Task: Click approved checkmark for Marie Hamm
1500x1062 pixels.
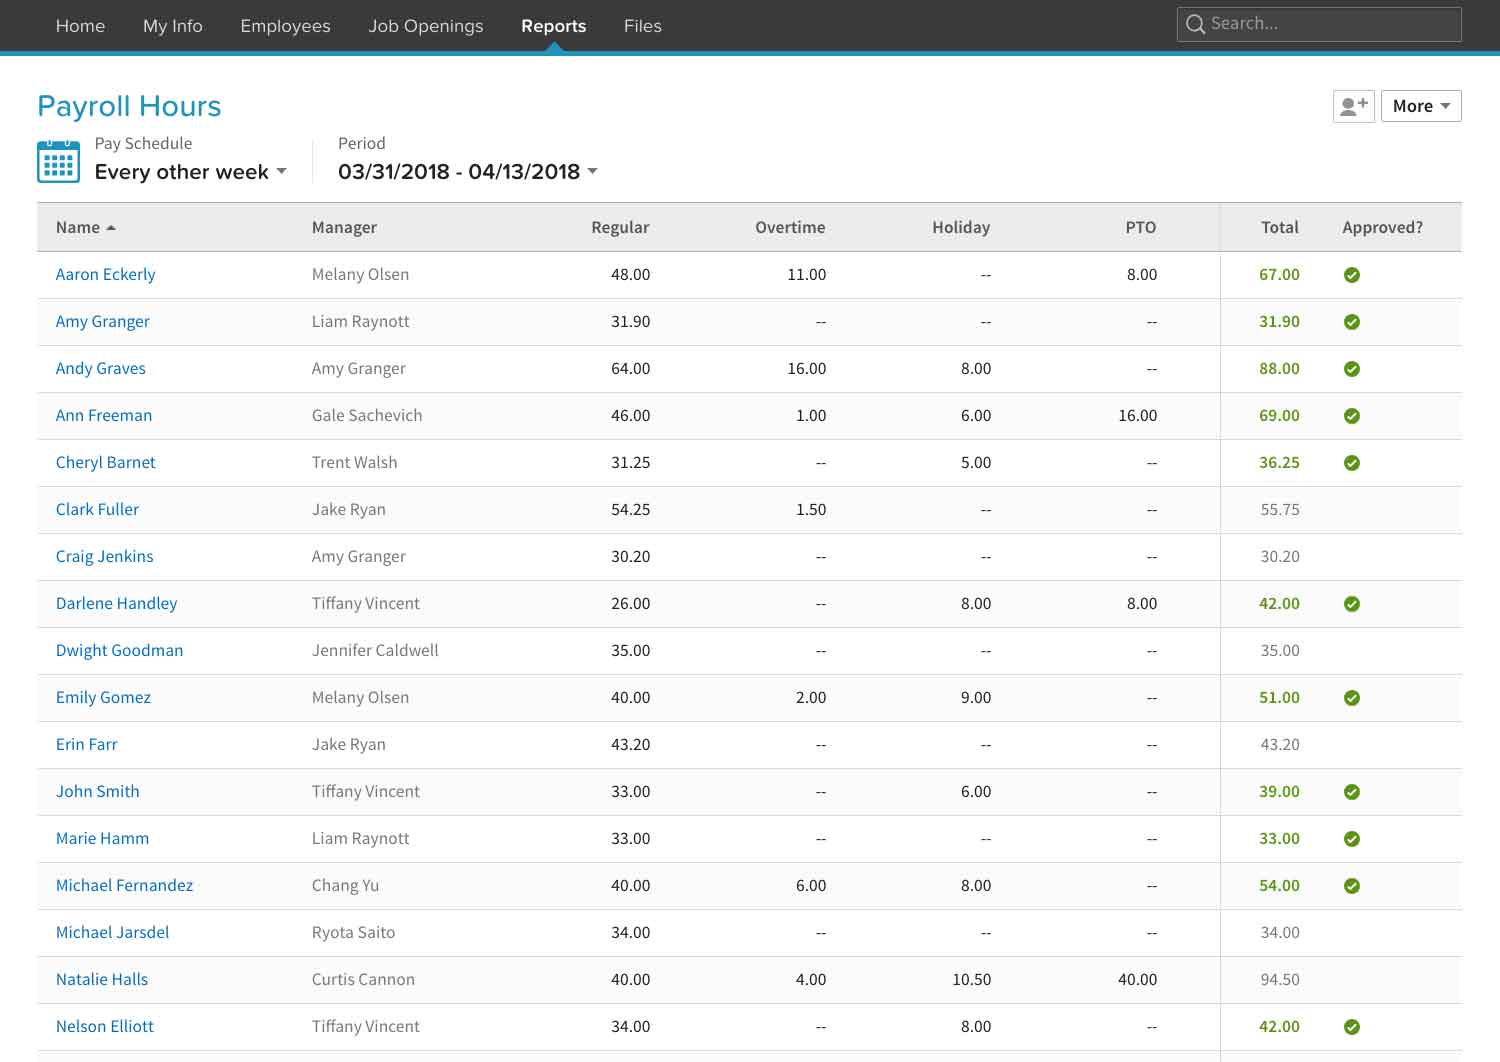Action: coord(1352,839)
